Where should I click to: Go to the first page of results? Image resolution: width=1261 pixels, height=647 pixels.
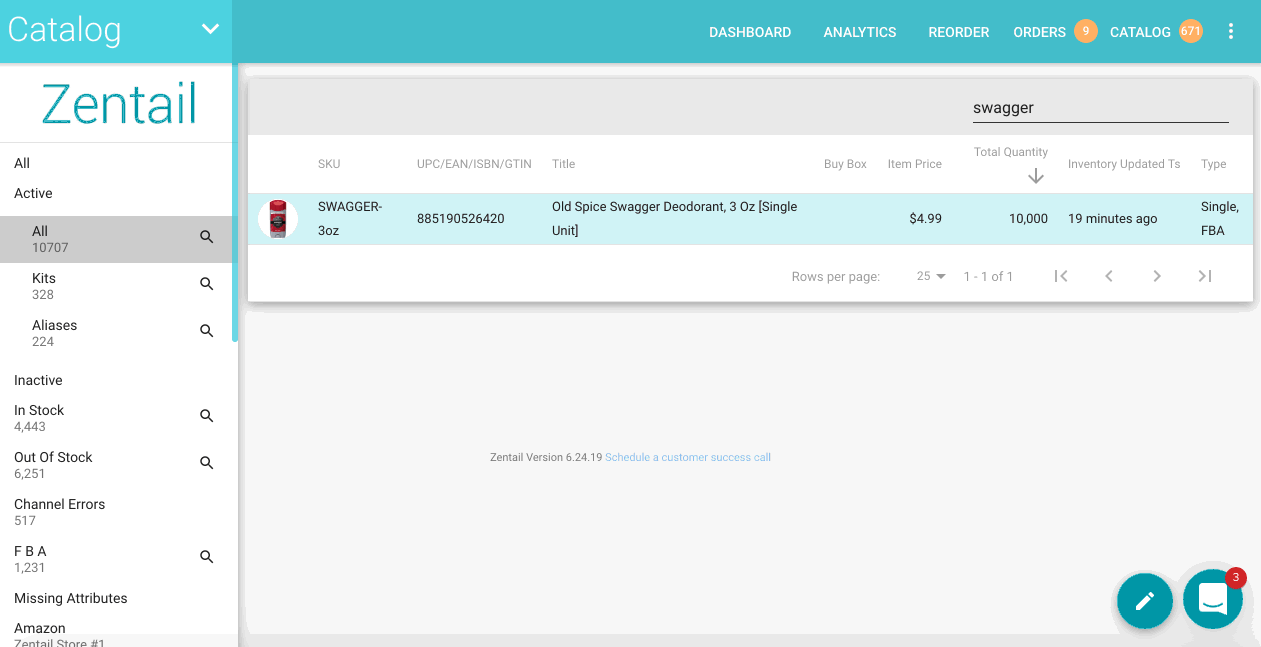click(x=1061, y=276)
